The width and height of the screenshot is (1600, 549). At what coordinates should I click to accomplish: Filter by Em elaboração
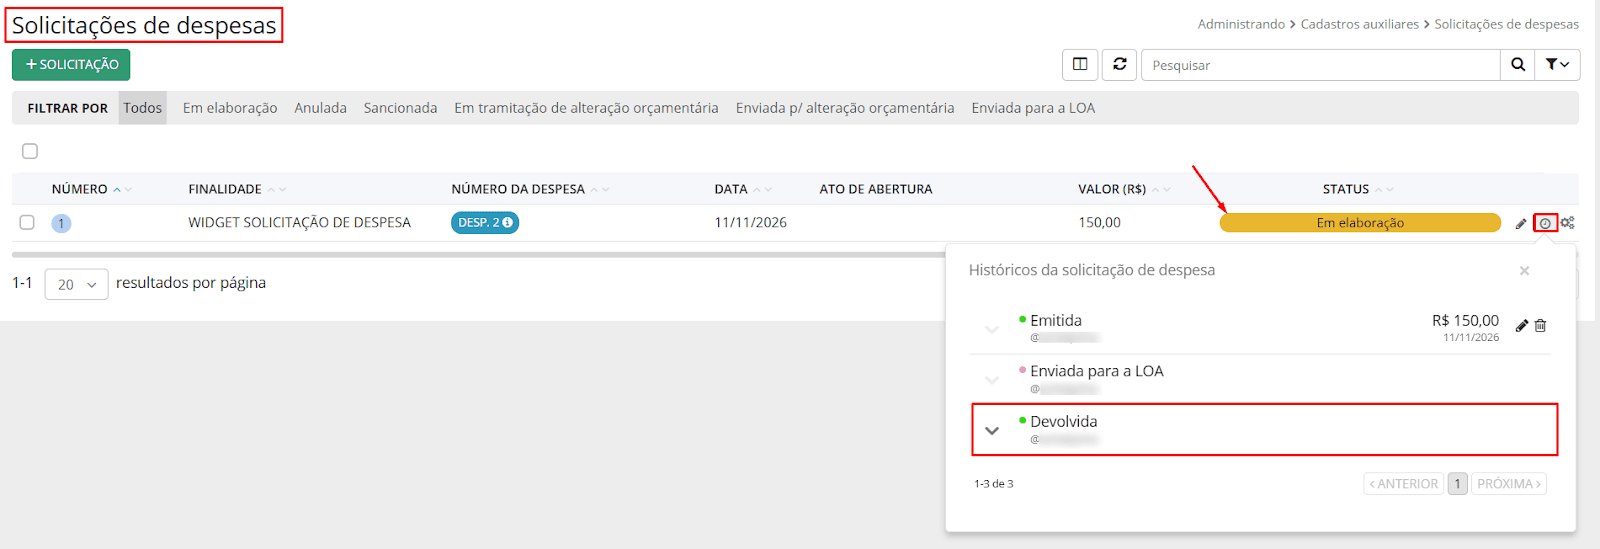(230, 108)
